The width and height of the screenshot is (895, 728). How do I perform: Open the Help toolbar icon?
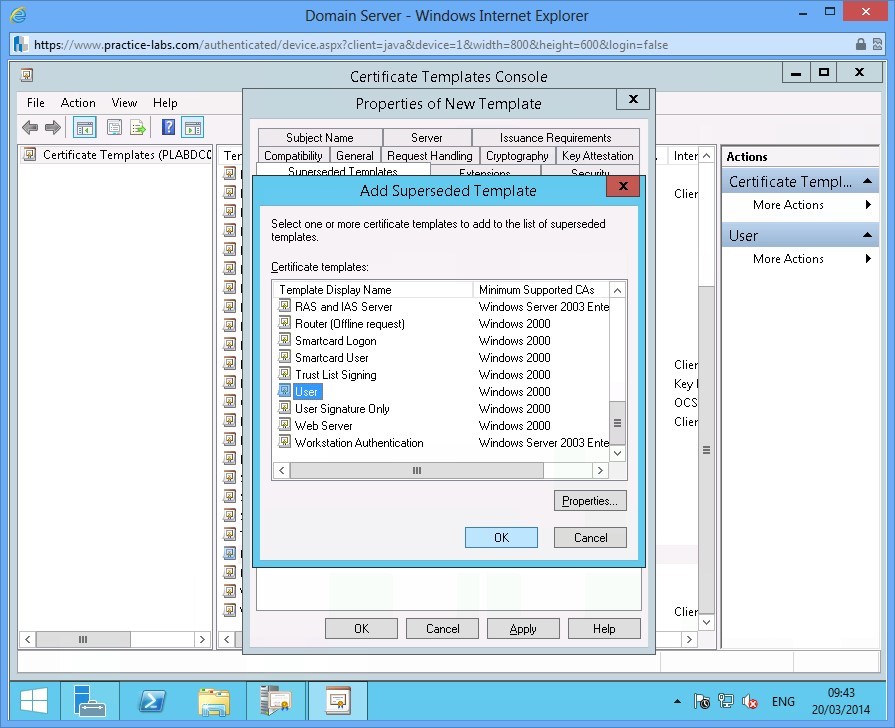pyautogui.click(x=167, y=126)
